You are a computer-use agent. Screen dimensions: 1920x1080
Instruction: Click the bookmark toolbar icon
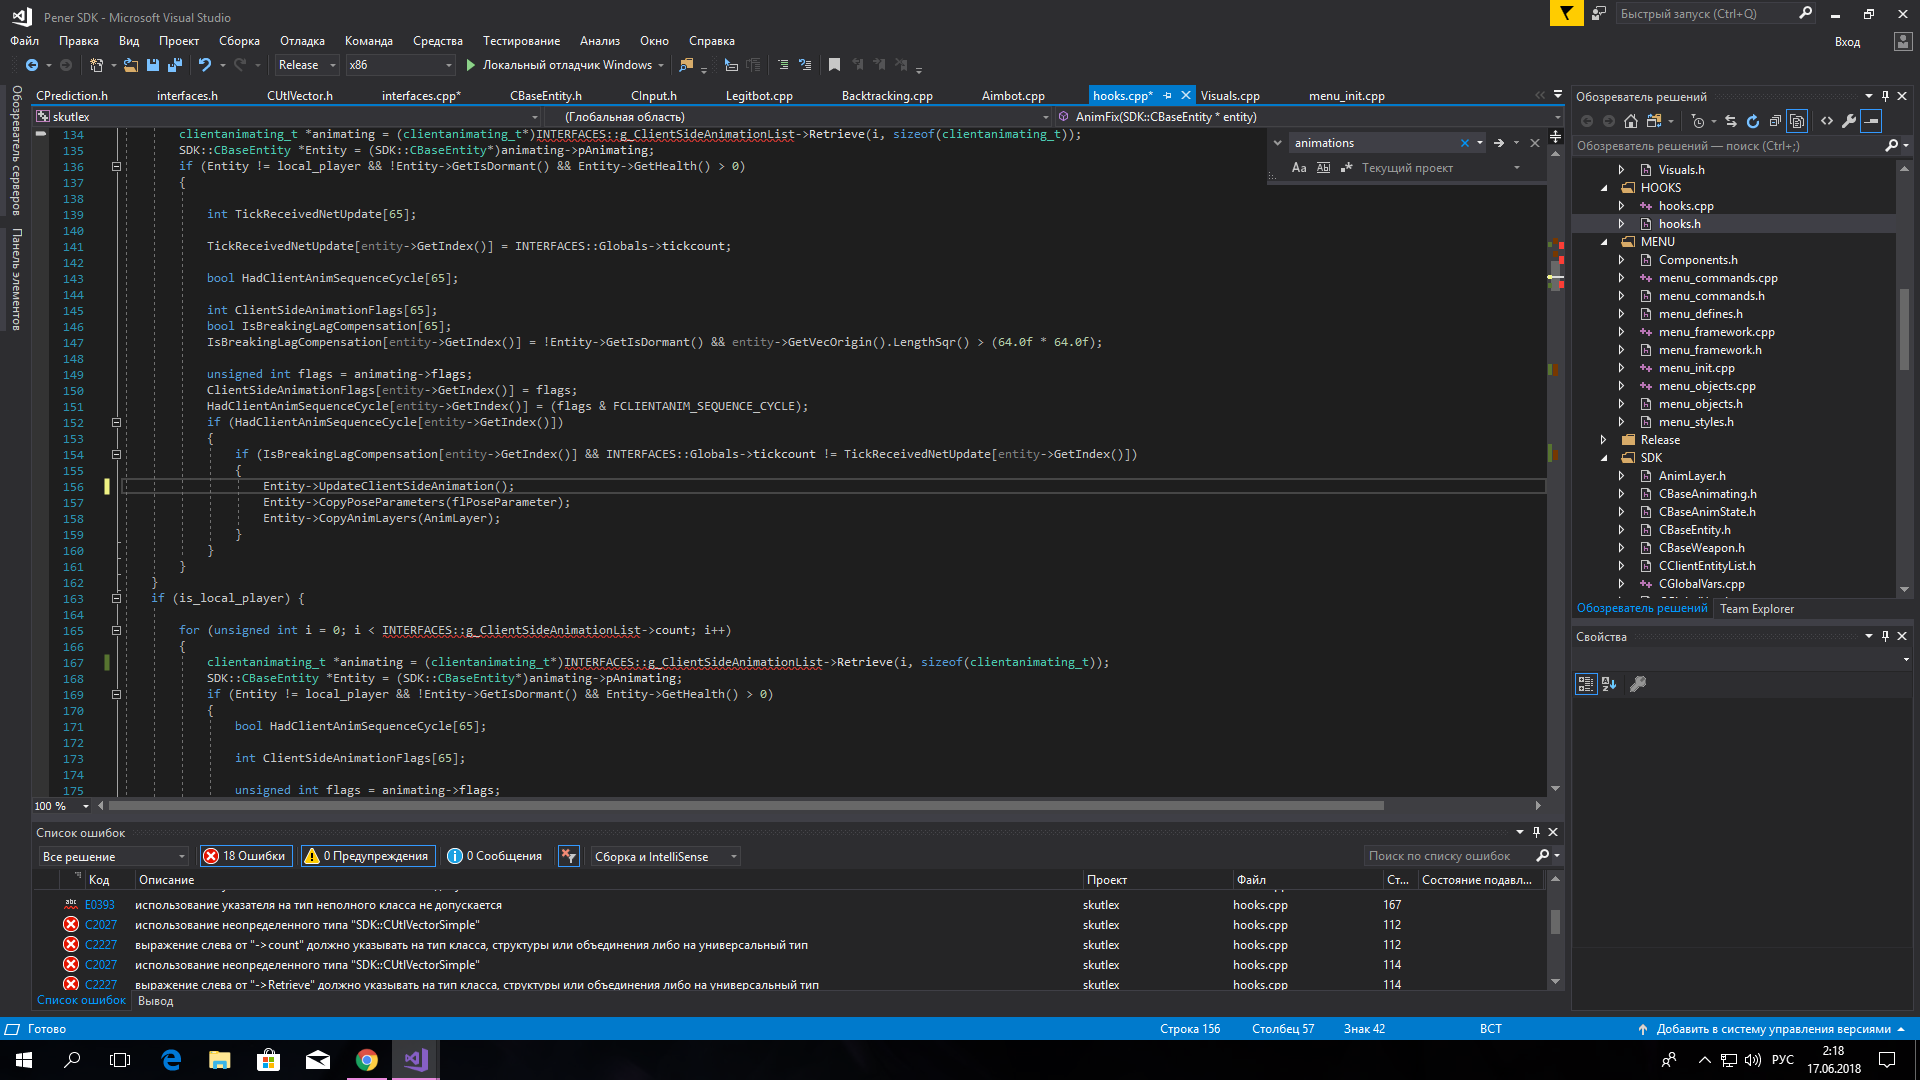834,65
